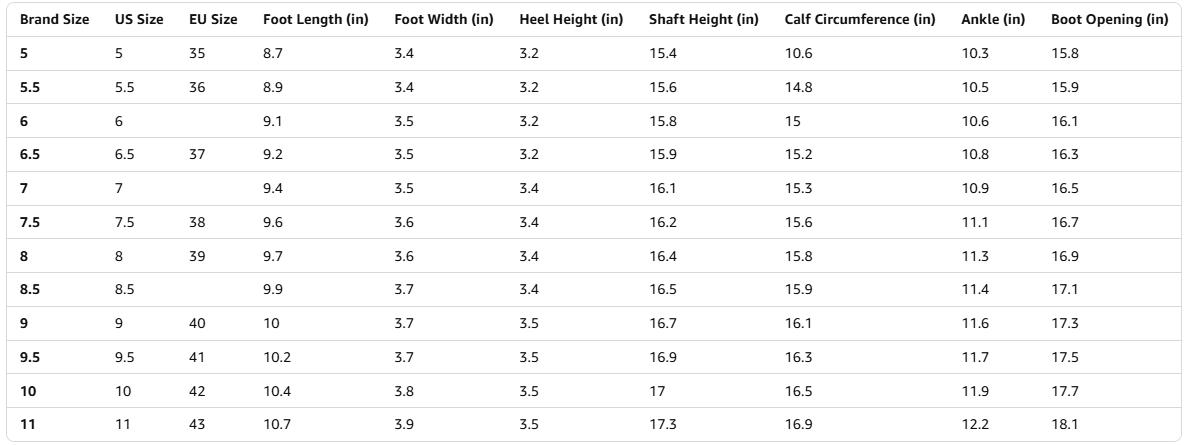Select the Foot Width (in) header
This screenshot has height=445, width=1190.
click(443, 20)
